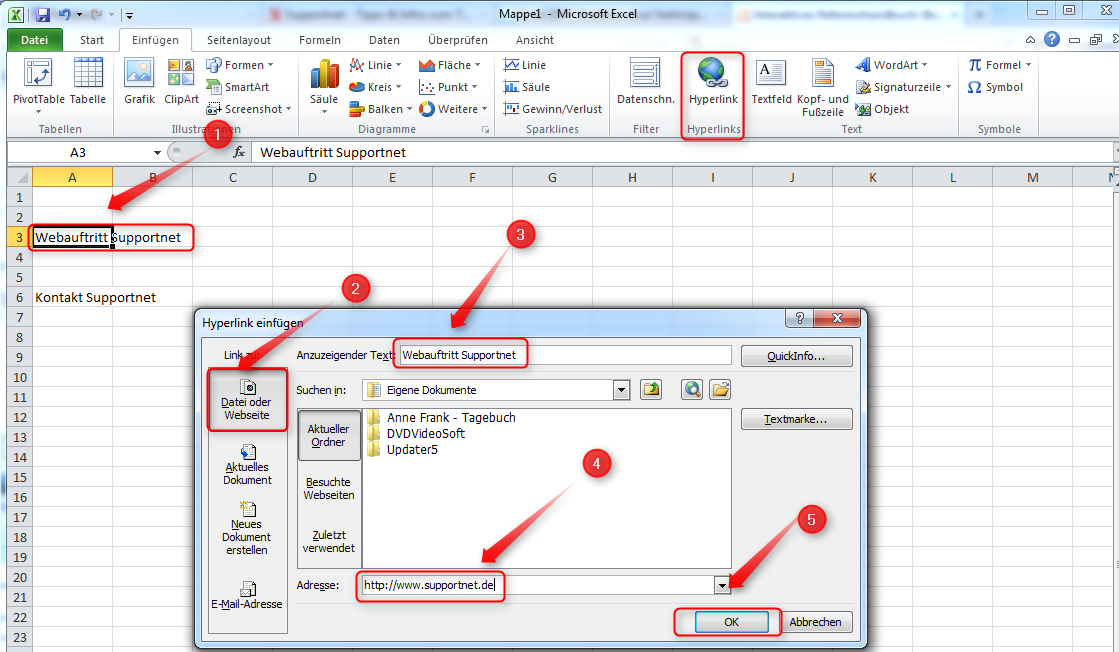Switch to the Formeln tab

(320, 40)
